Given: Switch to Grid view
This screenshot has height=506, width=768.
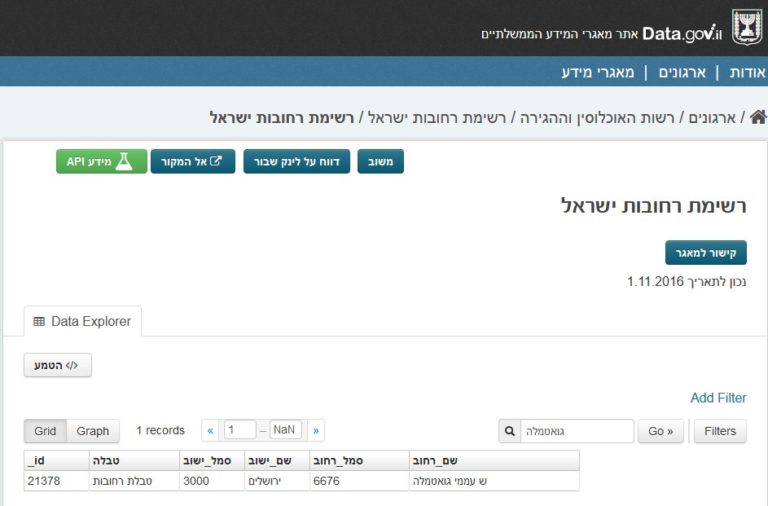Looking at the screenshot, I should 45,431.
